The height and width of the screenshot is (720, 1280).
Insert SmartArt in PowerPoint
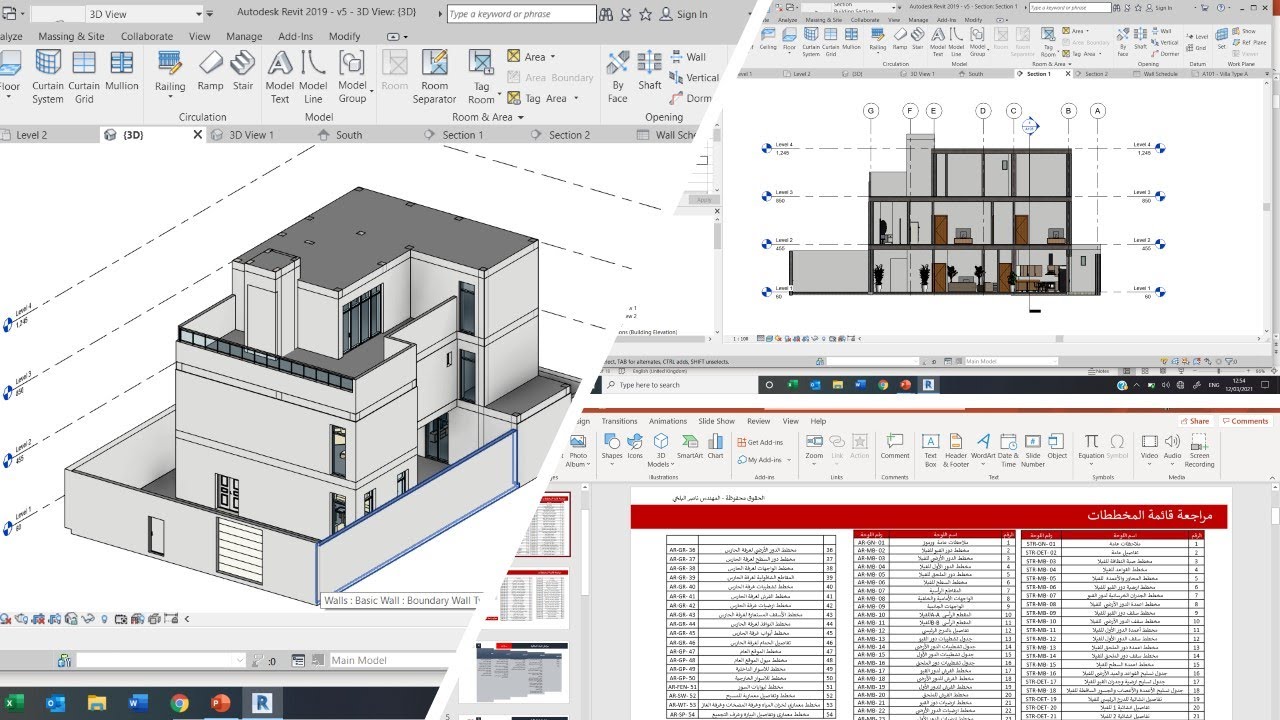(x=689, y=445)
